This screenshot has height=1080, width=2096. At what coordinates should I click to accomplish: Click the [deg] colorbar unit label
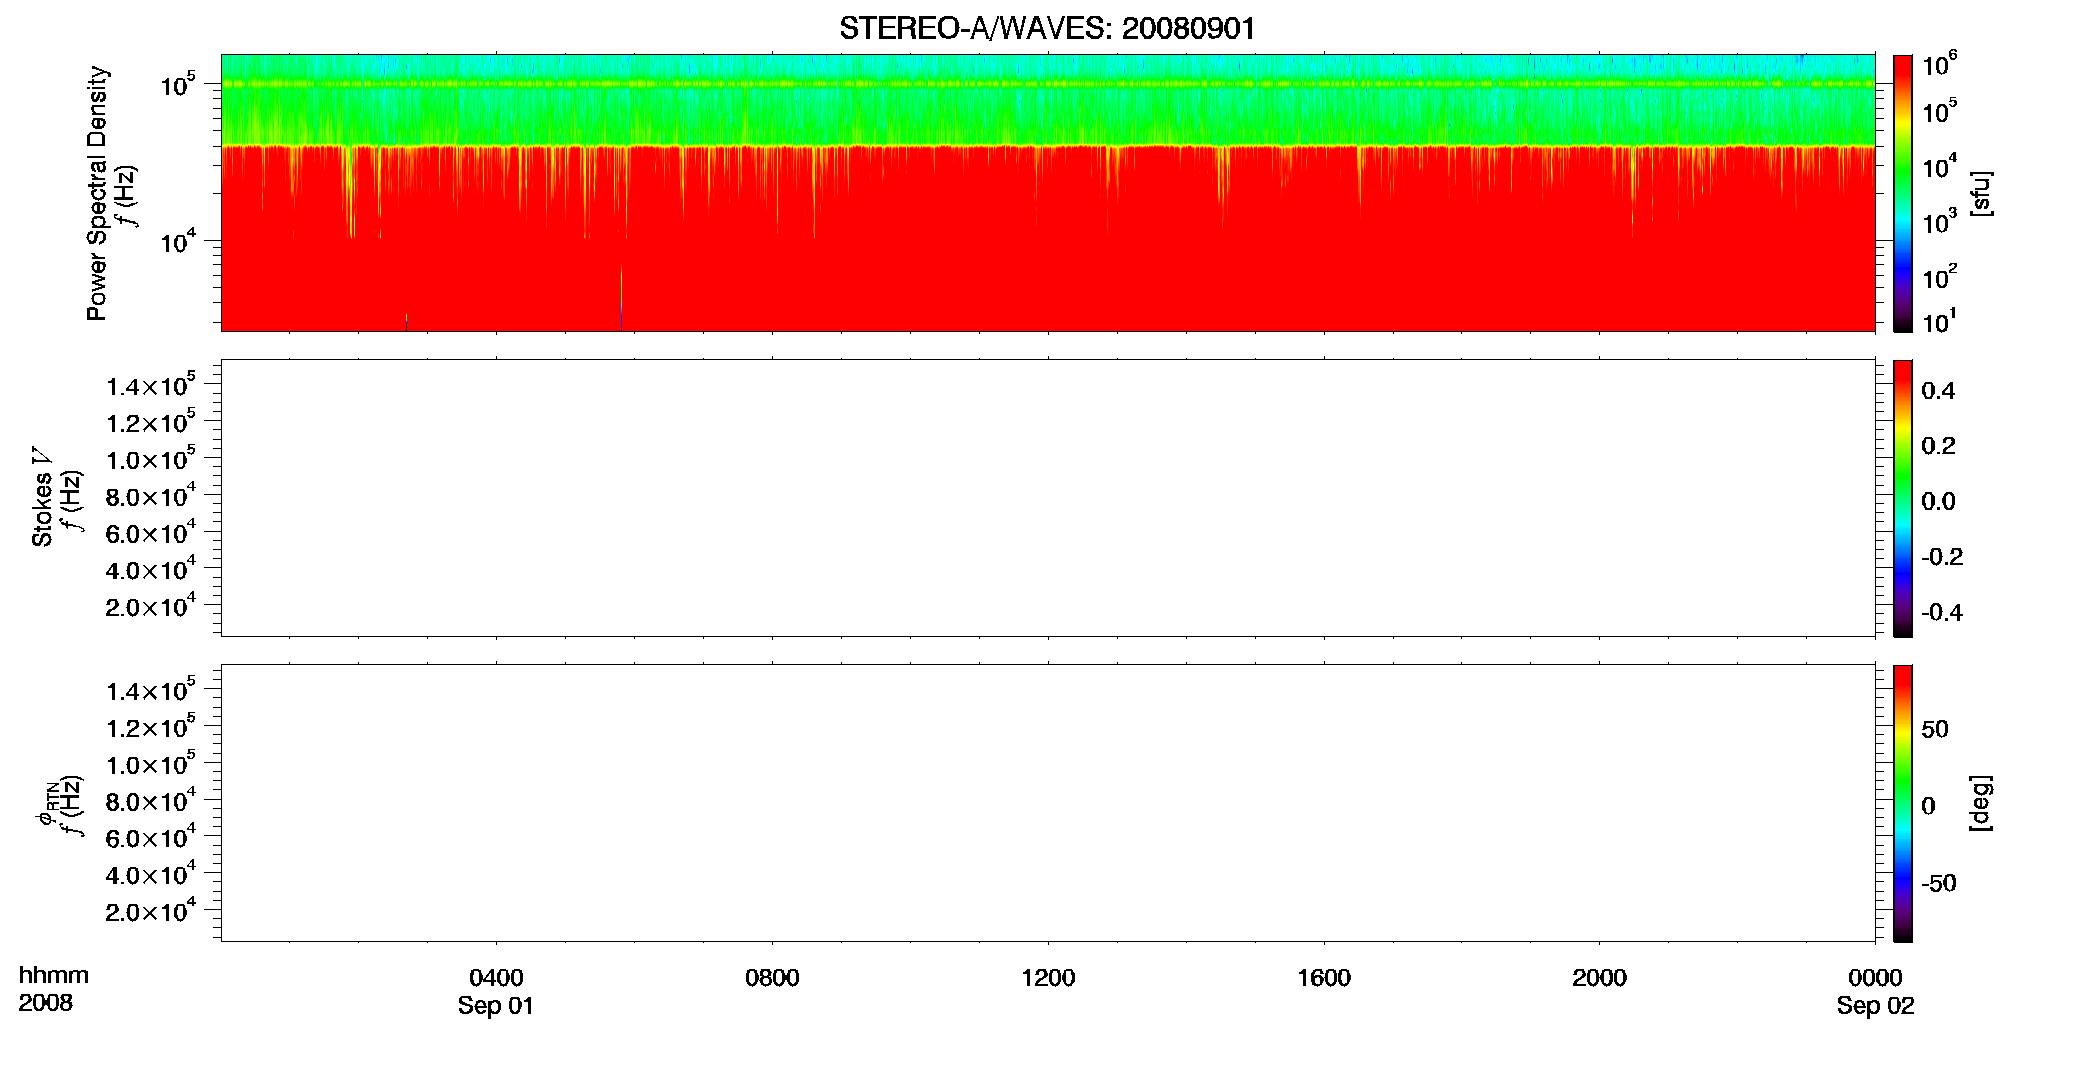(x=1981, y=803)
